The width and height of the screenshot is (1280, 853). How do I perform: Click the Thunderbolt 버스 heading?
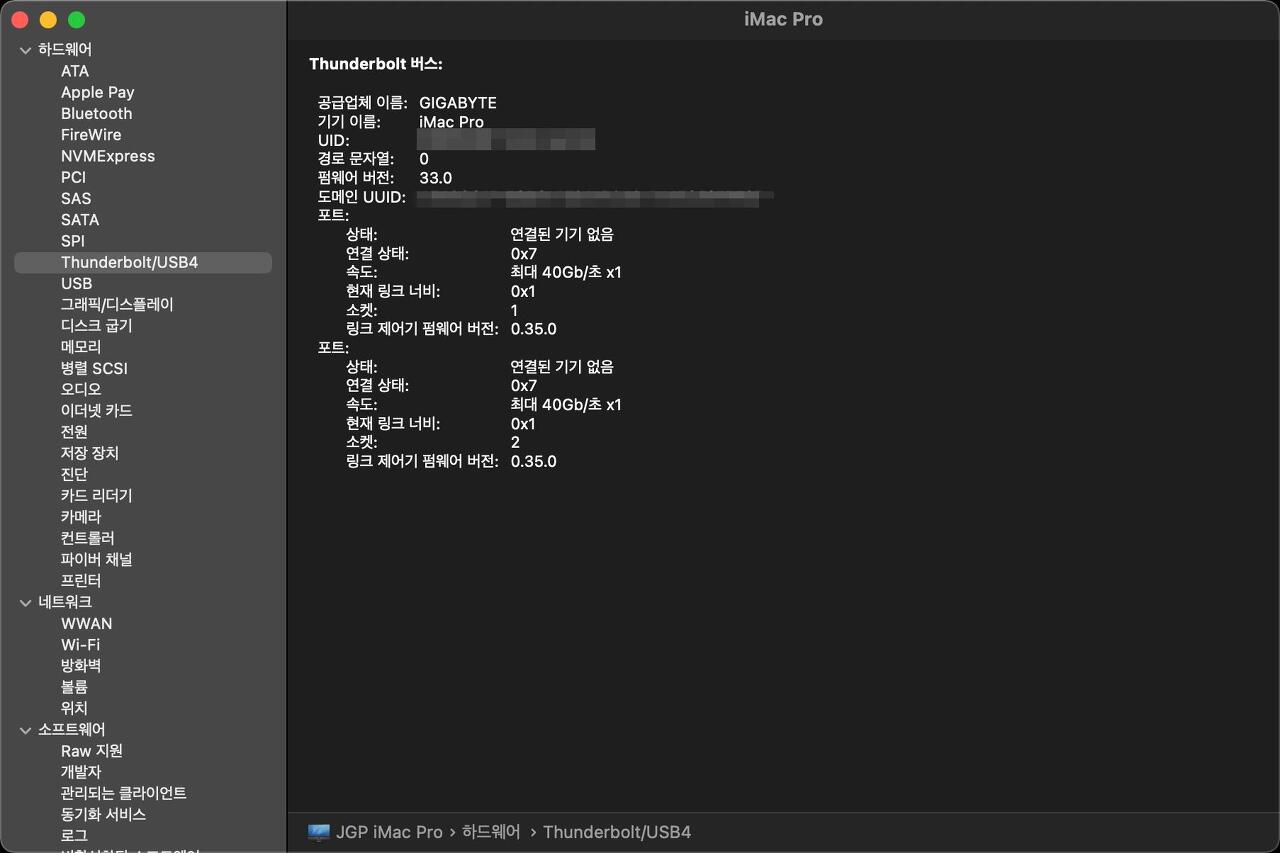(376, 64)
